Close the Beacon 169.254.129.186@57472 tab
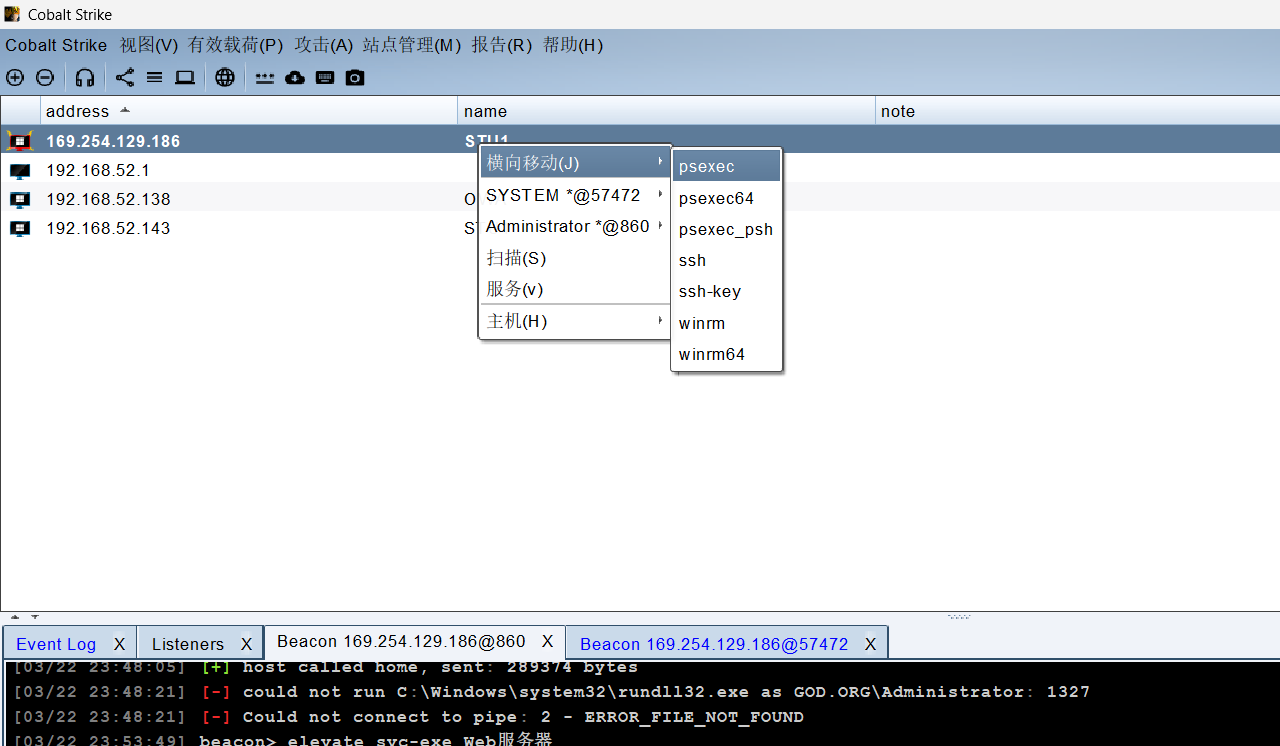Viewport: 1280px width, 746px height. tap(870, 644)
